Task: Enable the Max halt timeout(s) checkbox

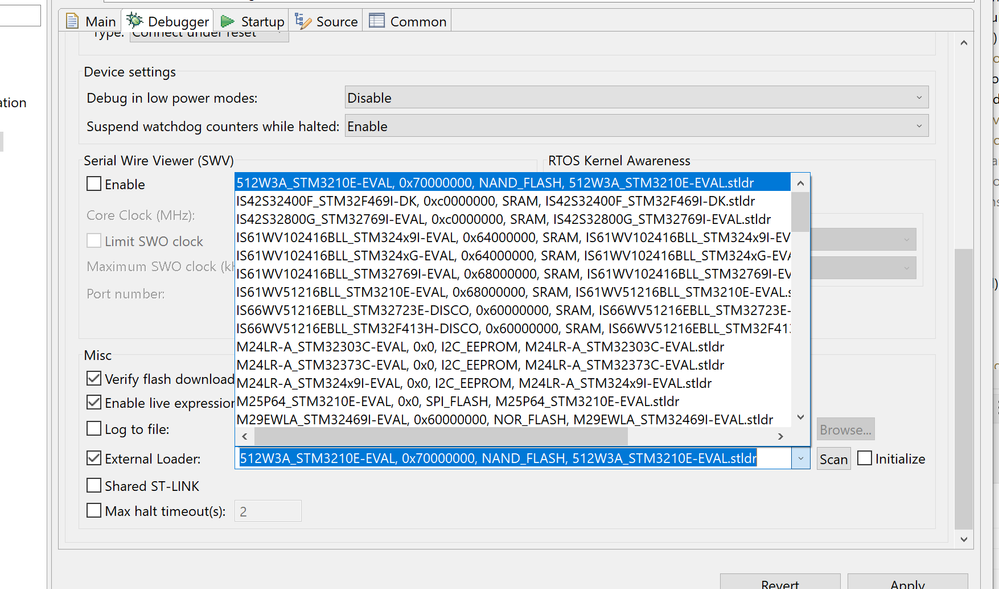Action: tap(94, 511)
